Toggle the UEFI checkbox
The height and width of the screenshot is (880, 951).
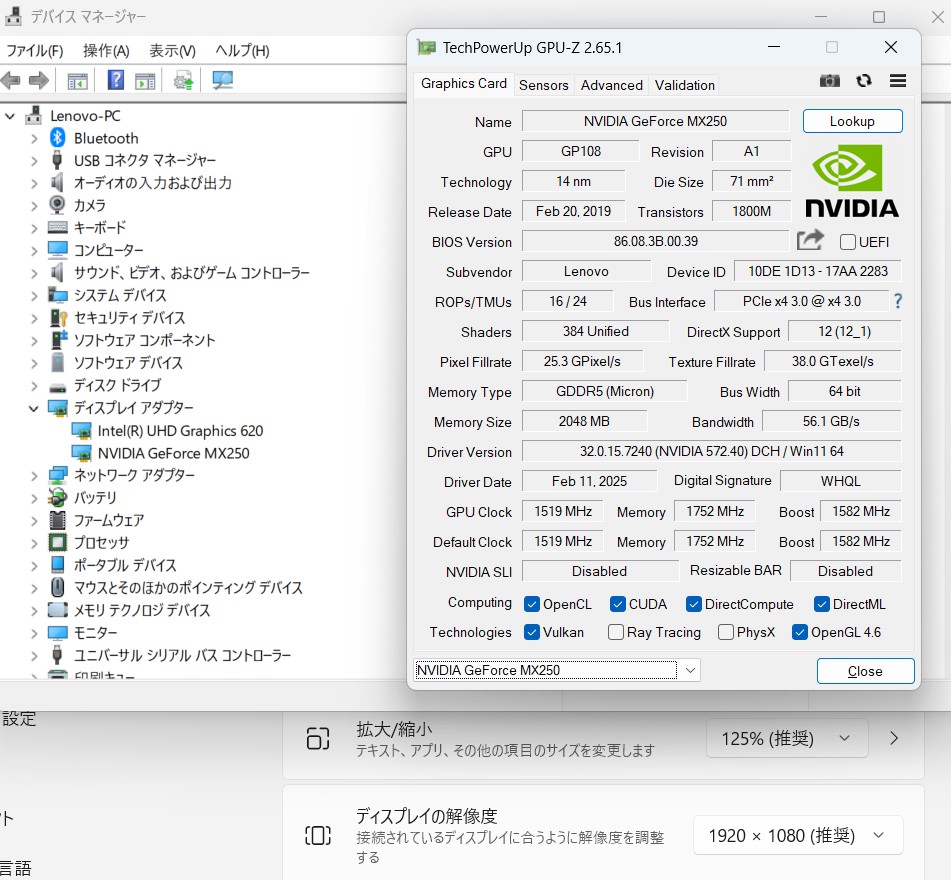[847, 242]
